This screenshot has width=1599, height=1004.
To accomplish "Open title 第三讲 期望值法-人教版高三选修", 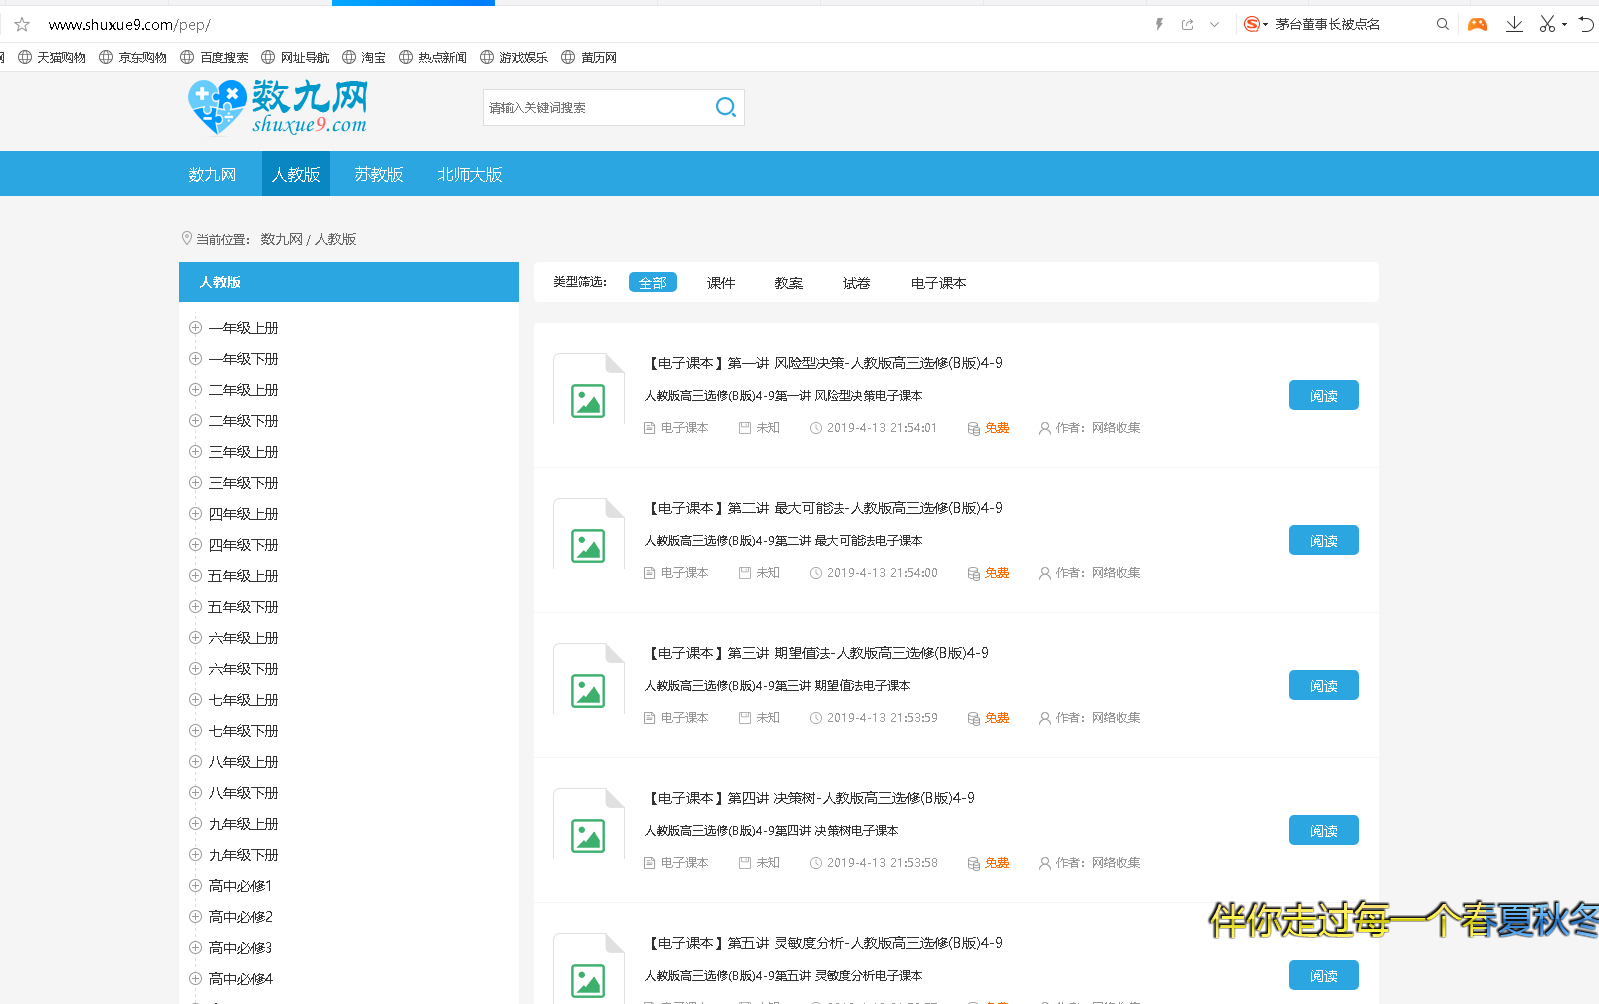I will tap(817, 653).
